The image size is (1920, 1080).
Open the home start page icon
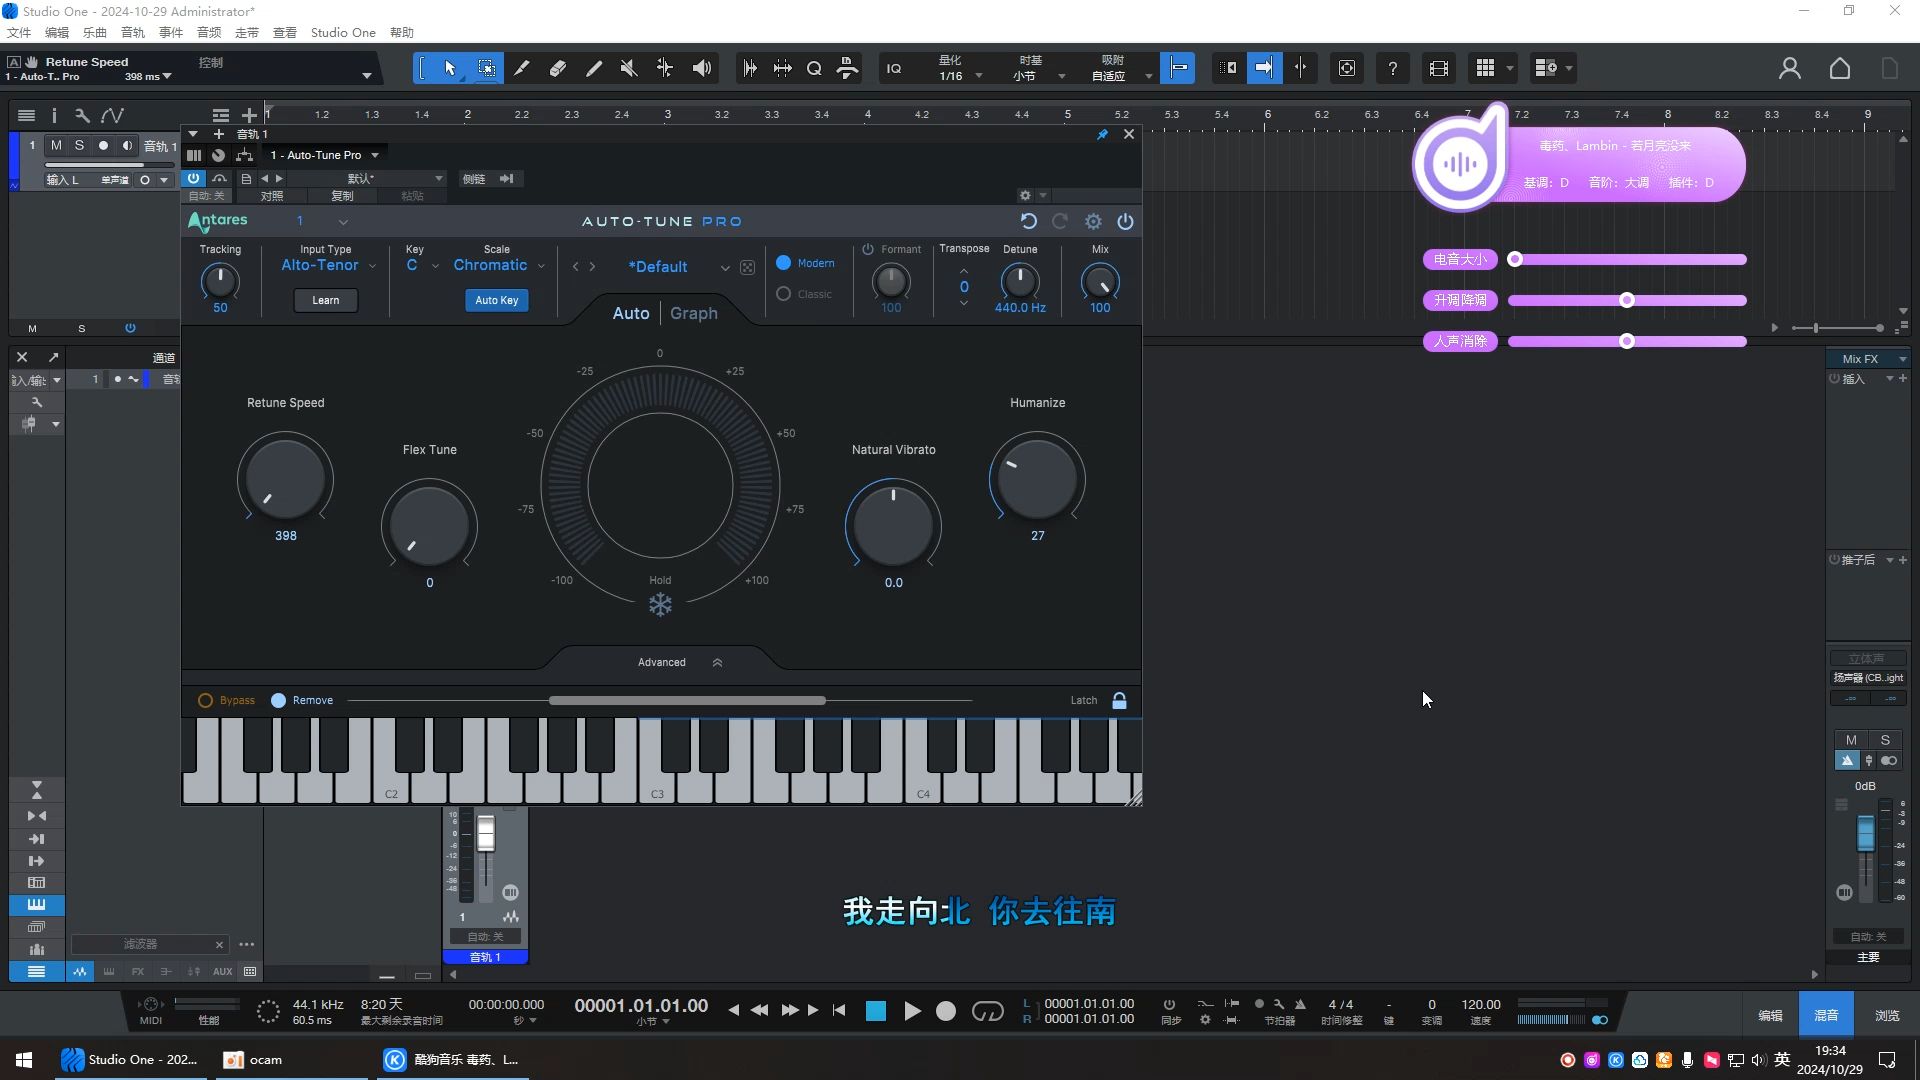pyautogui.click(x=1840, y=68)
